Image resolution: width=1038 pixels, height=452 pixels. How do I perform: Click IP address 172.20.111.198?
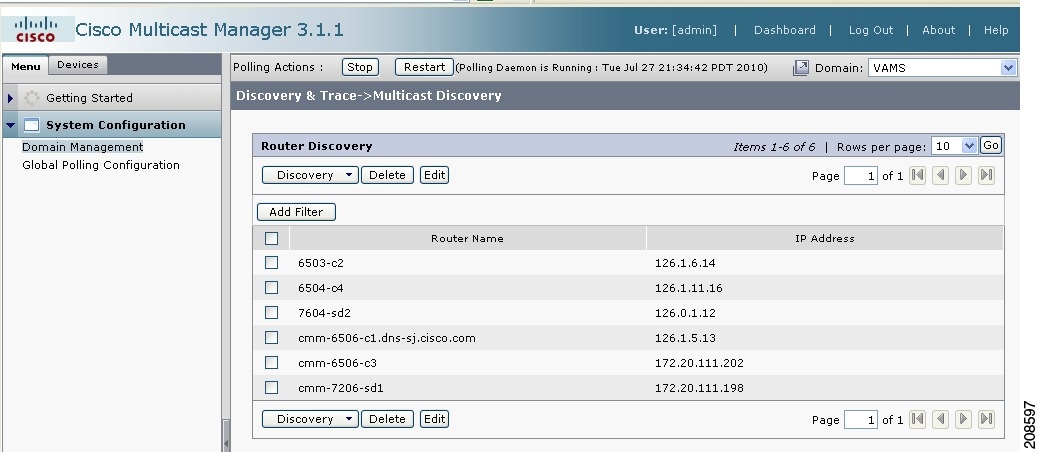click(699, 388)
